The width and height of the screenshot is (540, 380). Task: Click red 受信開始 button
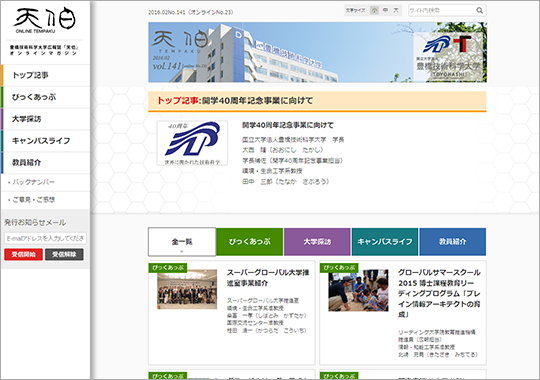tap(23, 255)
